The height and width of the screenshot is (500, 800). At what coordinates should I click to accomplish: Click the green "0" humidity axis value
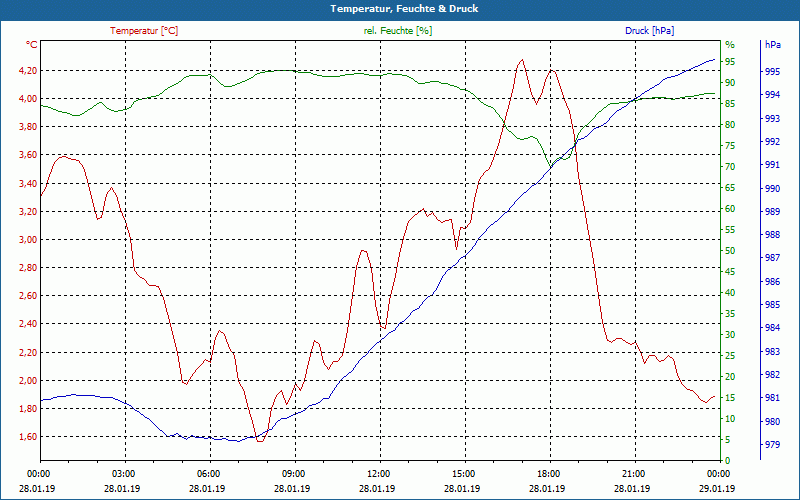[728, 461]
